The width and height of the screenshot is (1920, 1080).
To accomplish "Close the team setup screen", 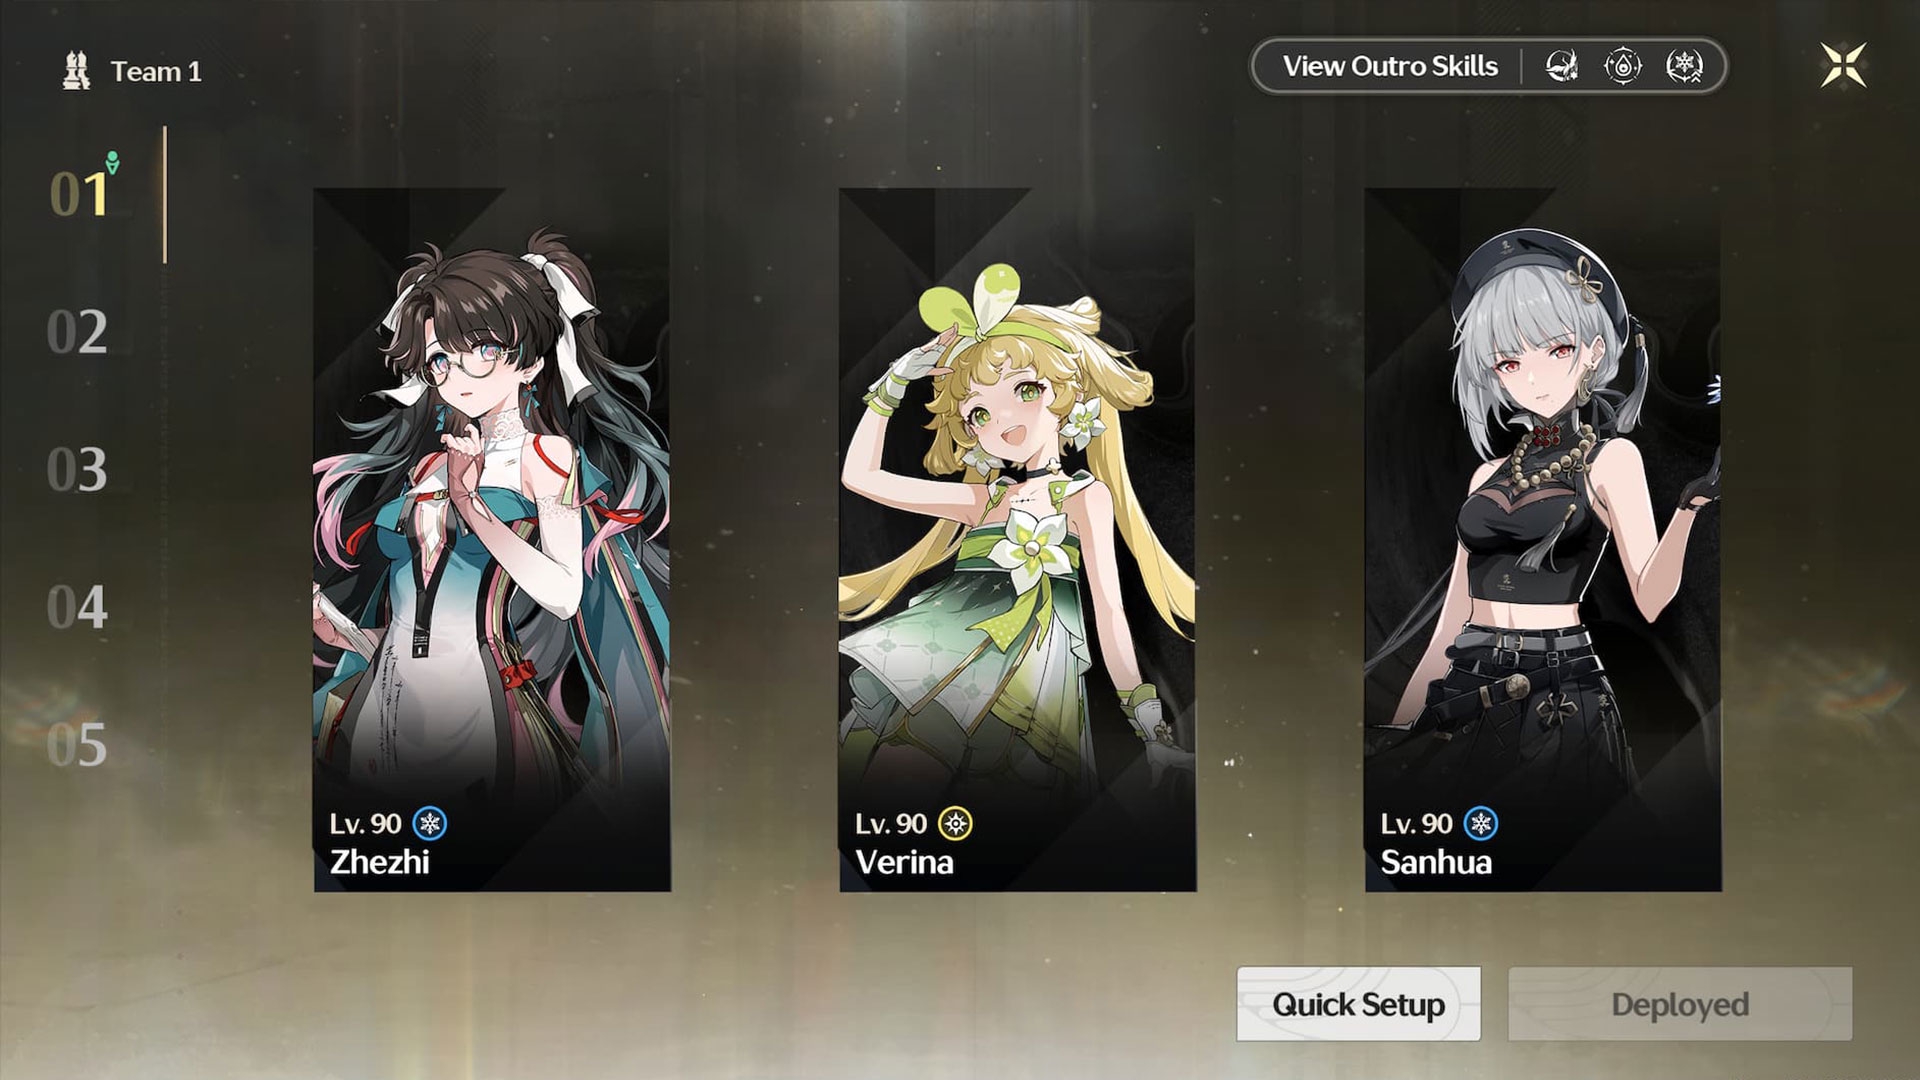I will tap(1843, 65).
